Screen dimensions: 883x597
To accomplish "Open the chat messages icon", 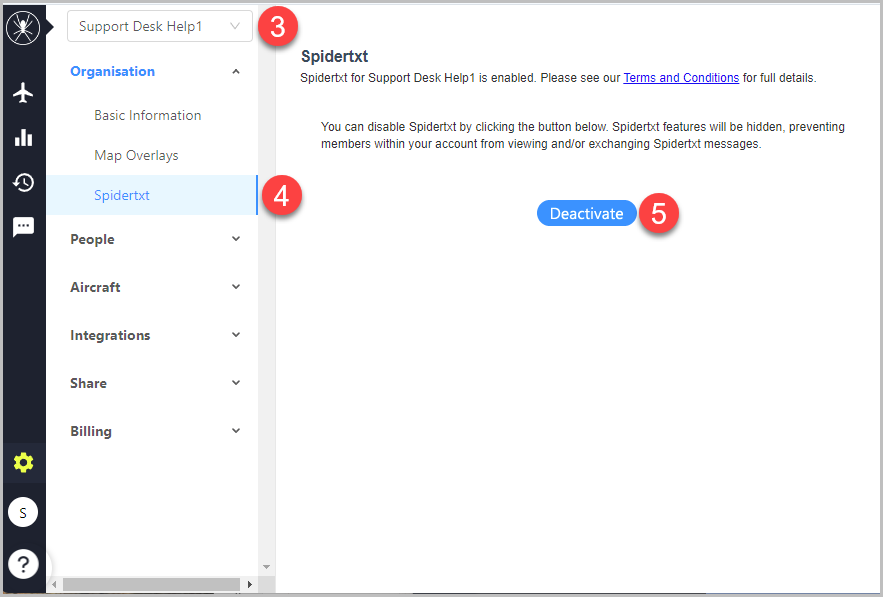I will point(23,227).
